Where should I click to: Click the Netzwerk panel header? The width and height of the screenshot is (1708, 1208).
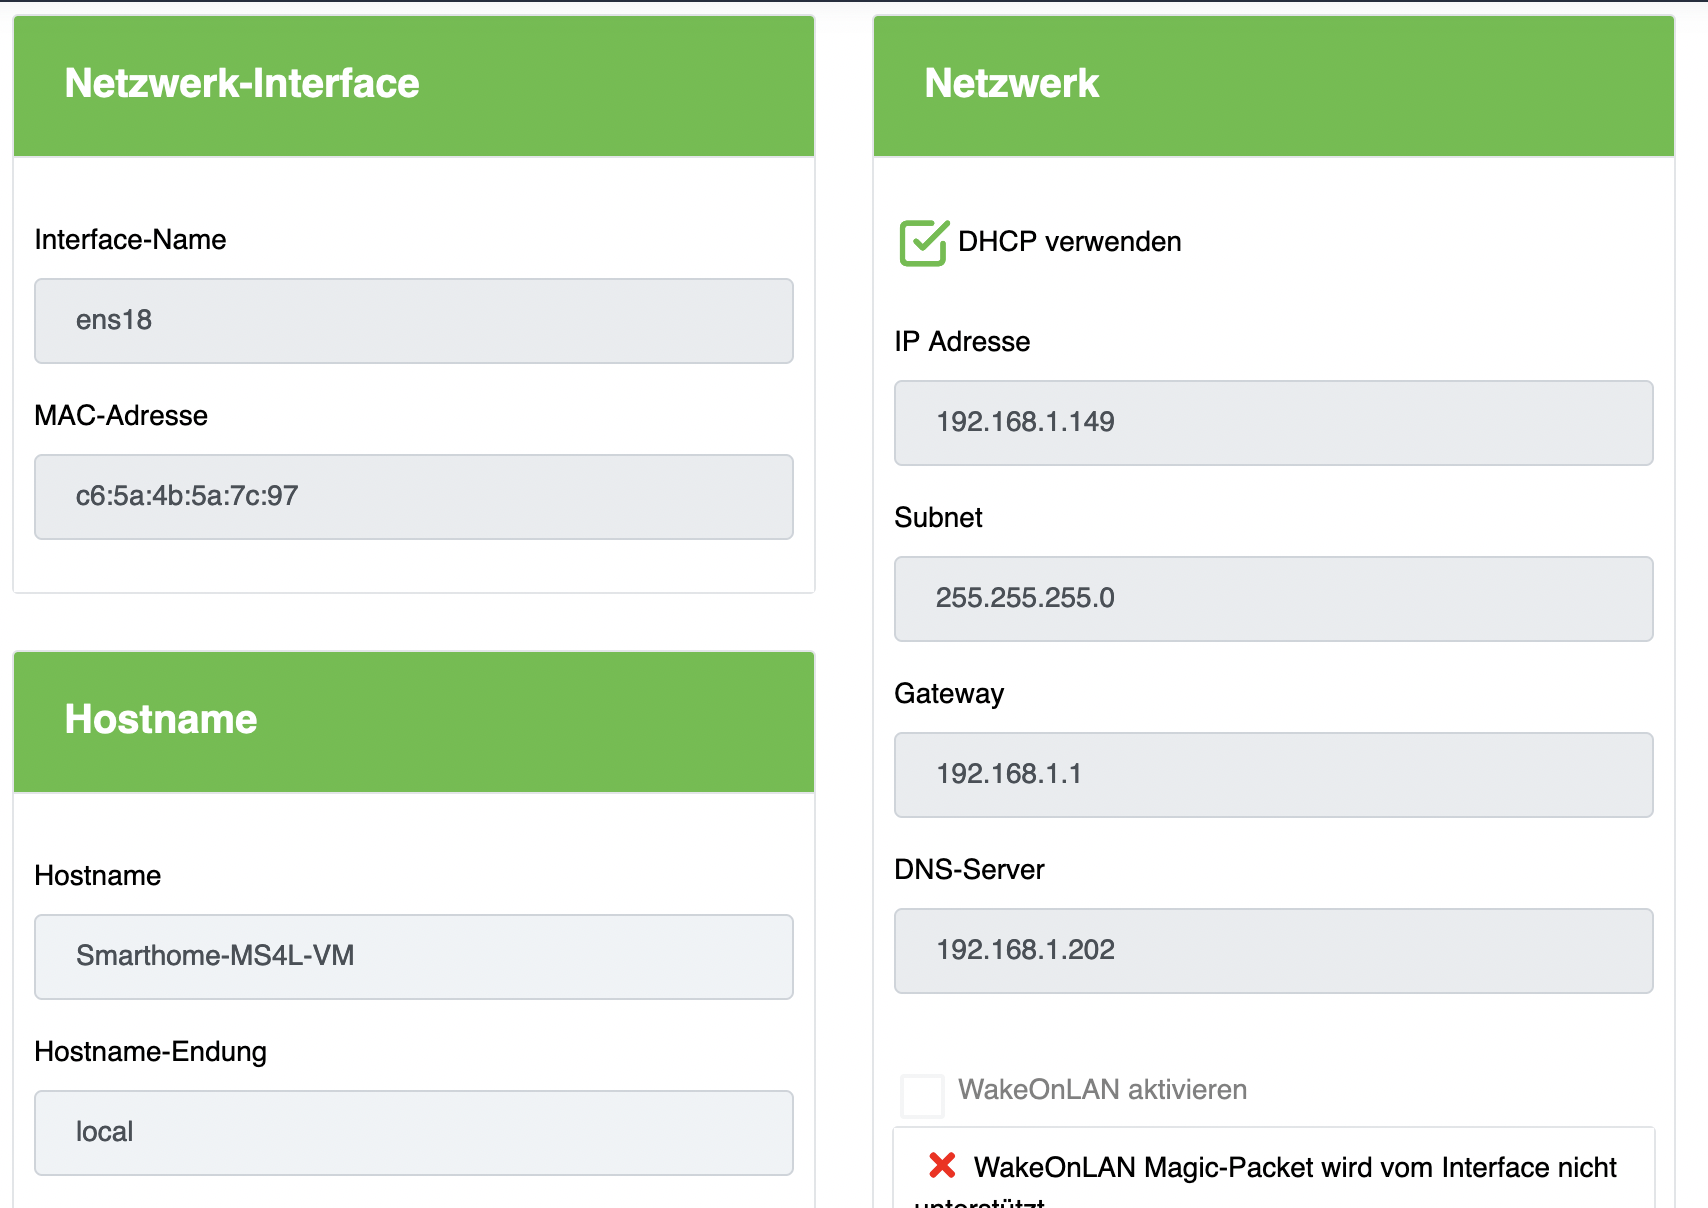(x=1273, y=85)
